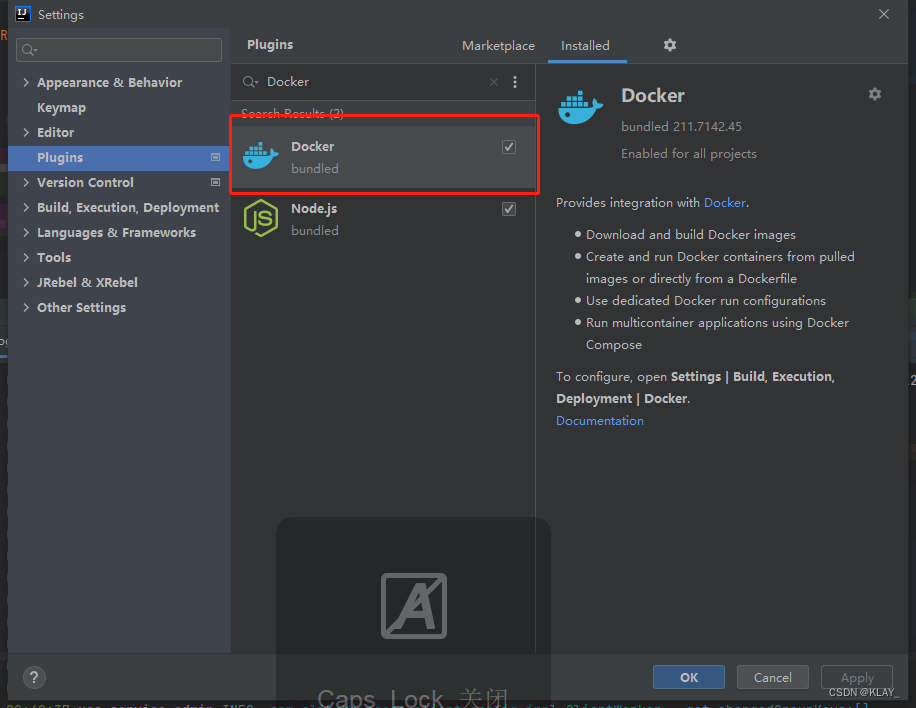The width and height of the screenshot is (916, 708).
Task: Click the 'bundled 211.7142.45' version text
Action: (681, 127)
